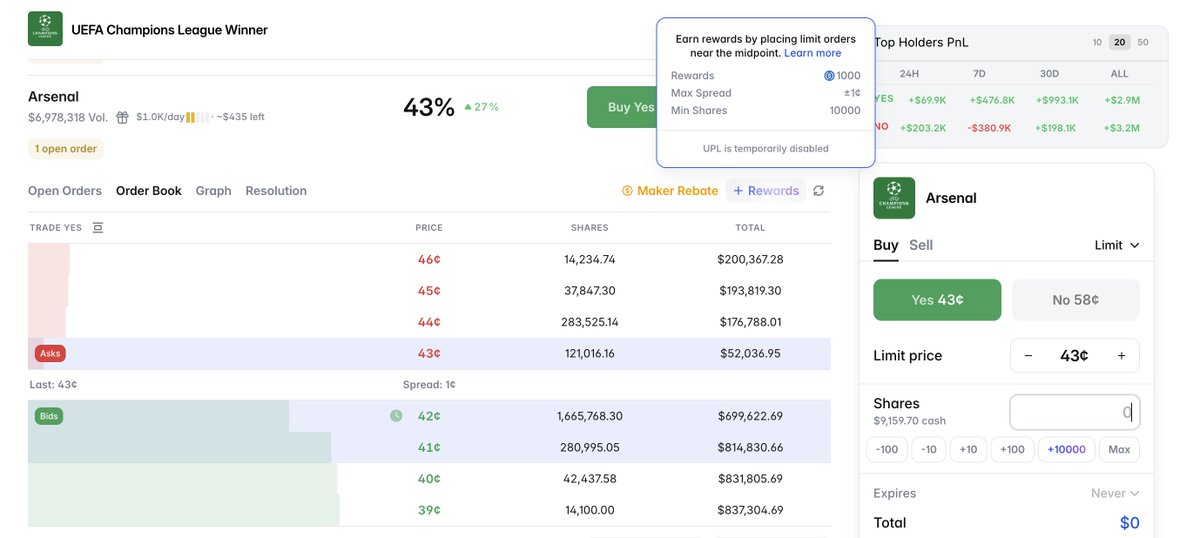The image size is (1200, 538).
Task: Click the 24H column header in PnL table
Action: click(x=909, y=74)
